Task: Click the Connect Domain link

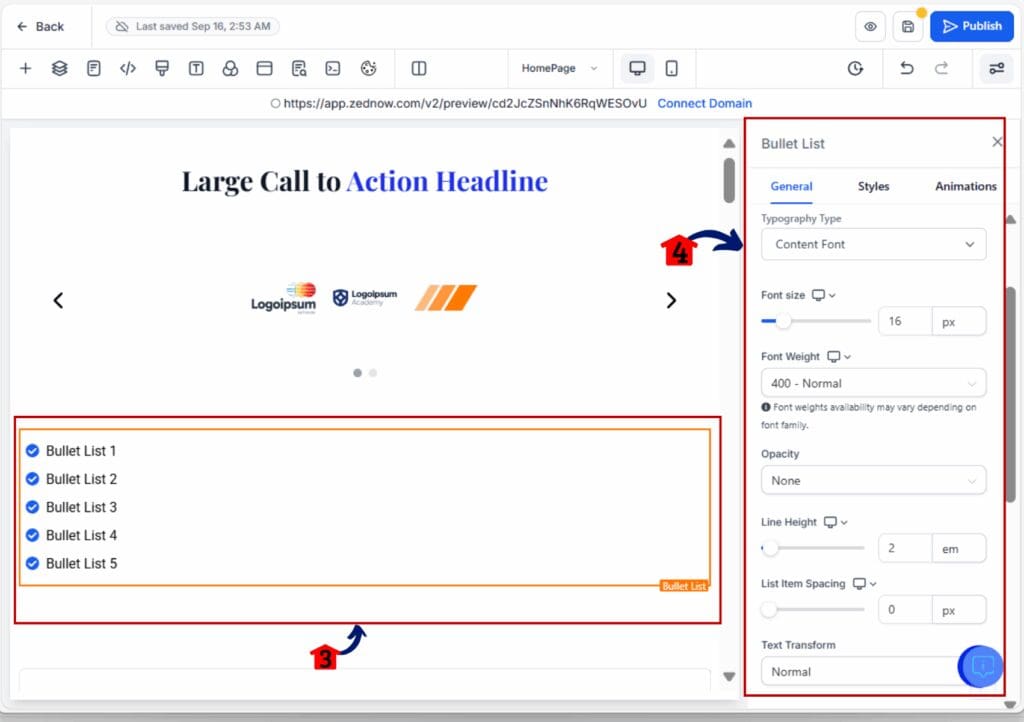Action: [704, 103]
